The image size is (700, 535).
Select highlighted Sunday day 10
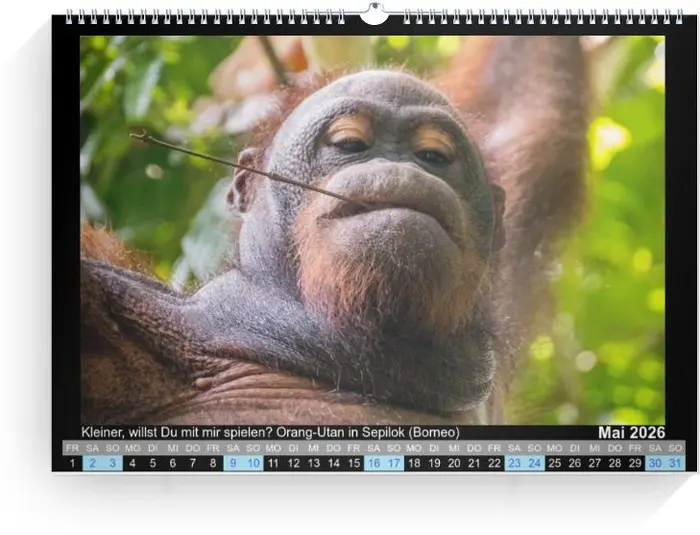point(253,463)
